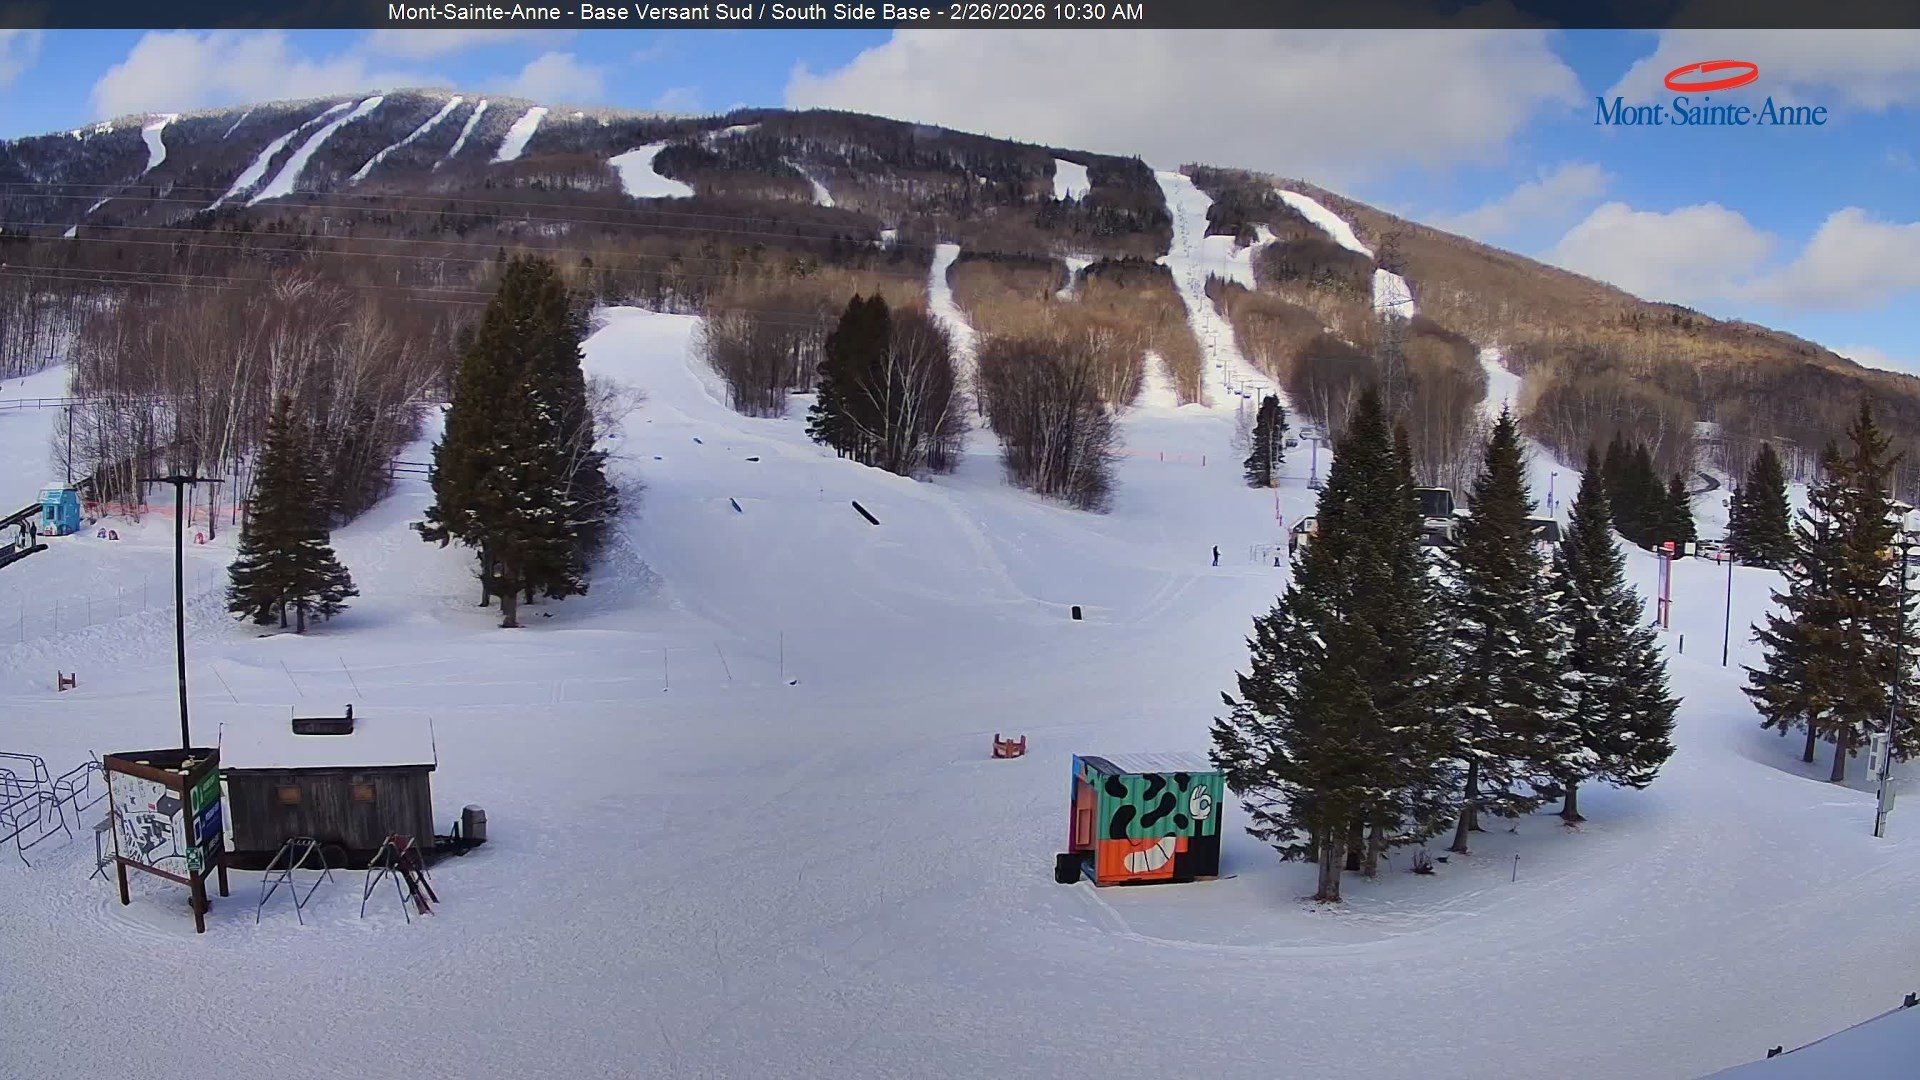Click the black terrain park rail feature
This screenshot has width=1920, height=1080.
(x=865, y=513)
